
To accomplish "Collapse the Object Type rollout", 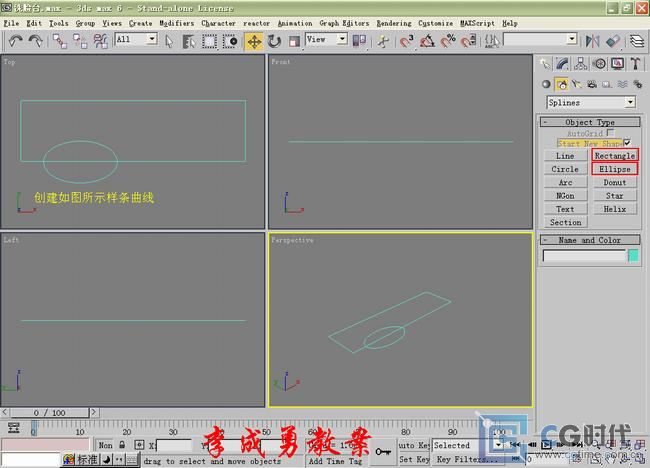I will [x=590, y=122].
